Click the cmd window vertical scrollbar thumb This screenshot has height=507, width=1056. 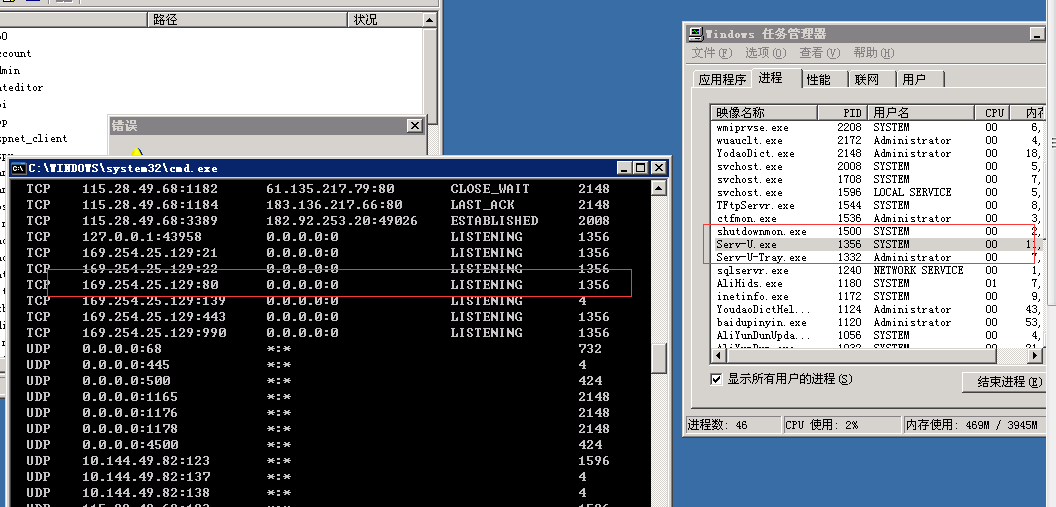659,358
